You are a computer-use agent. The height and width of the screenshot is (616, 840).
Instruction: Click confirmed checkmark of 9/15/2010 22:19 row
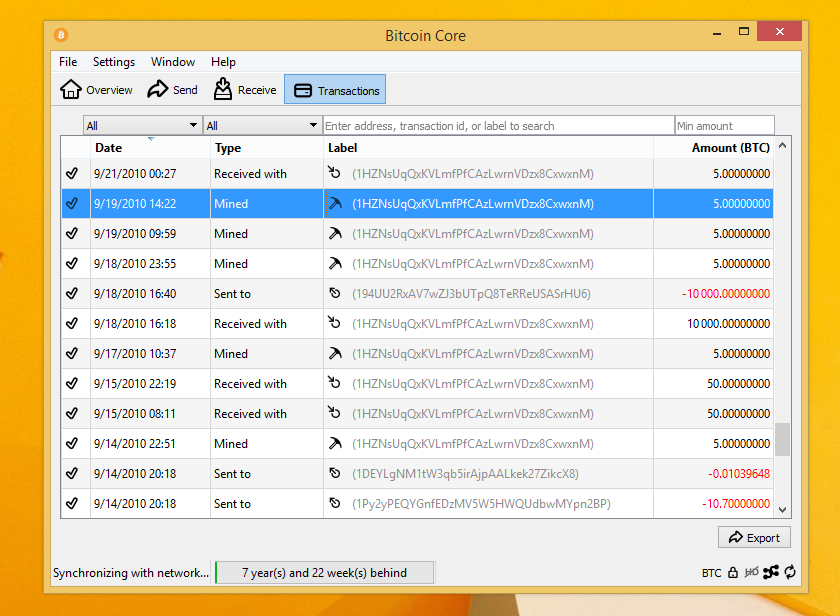pos(72,384)
